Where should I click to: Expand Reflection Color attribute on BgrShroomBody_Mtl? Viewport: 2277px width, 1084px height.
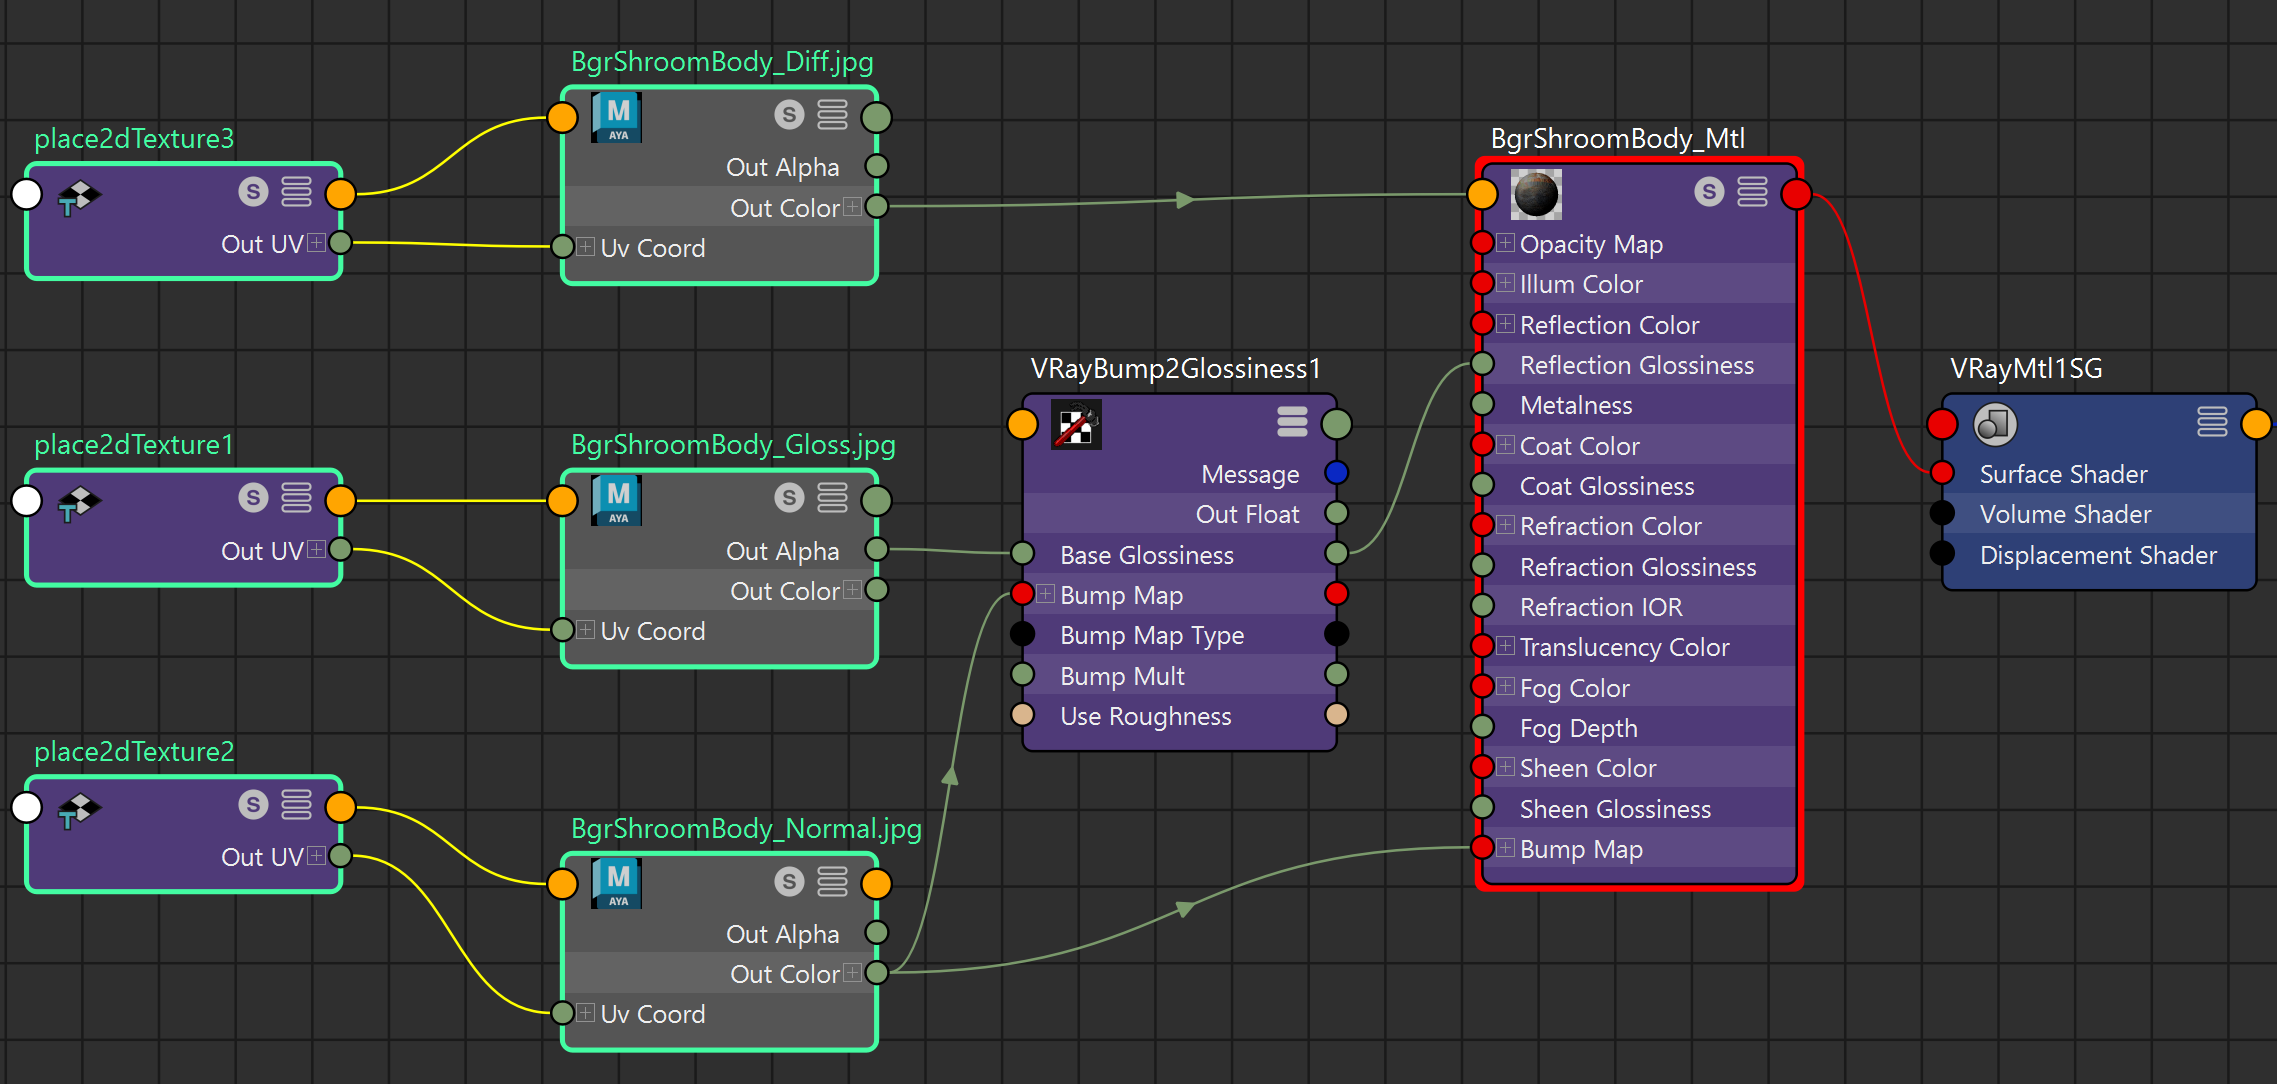coord(1506,324)
